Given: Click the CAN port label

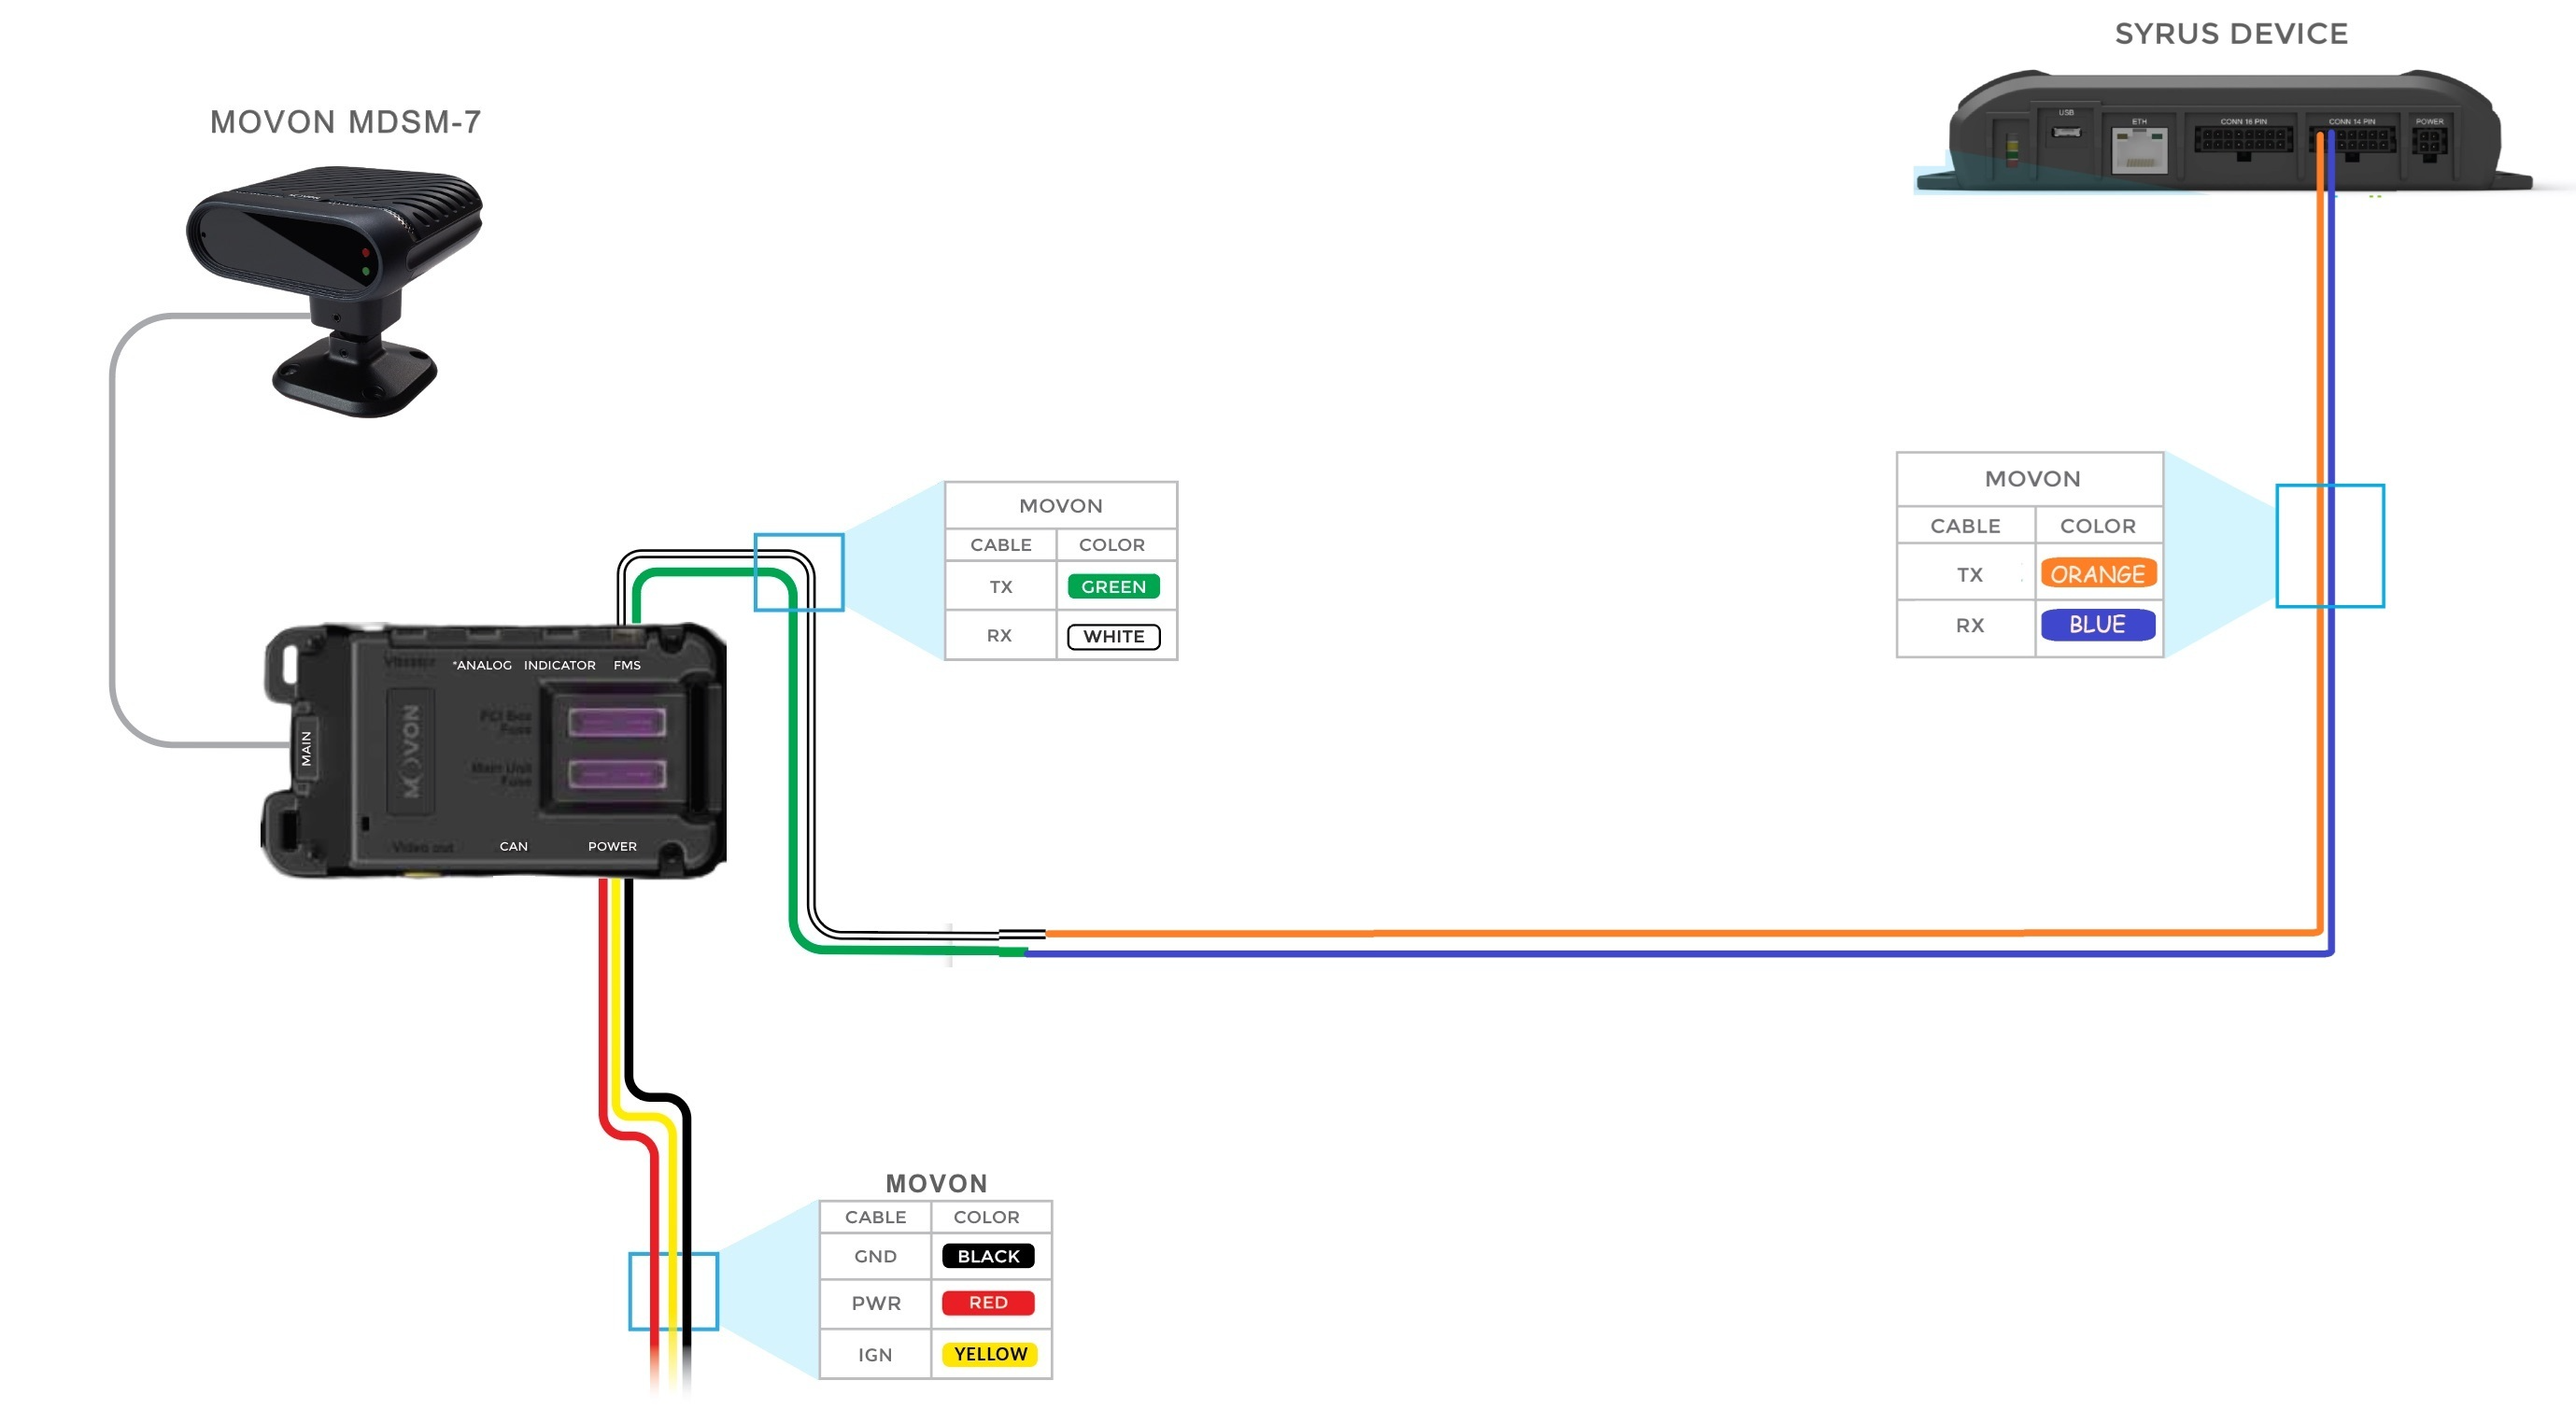Looking at the screenshot, I should pyautogui.click(x=513, y=846).
